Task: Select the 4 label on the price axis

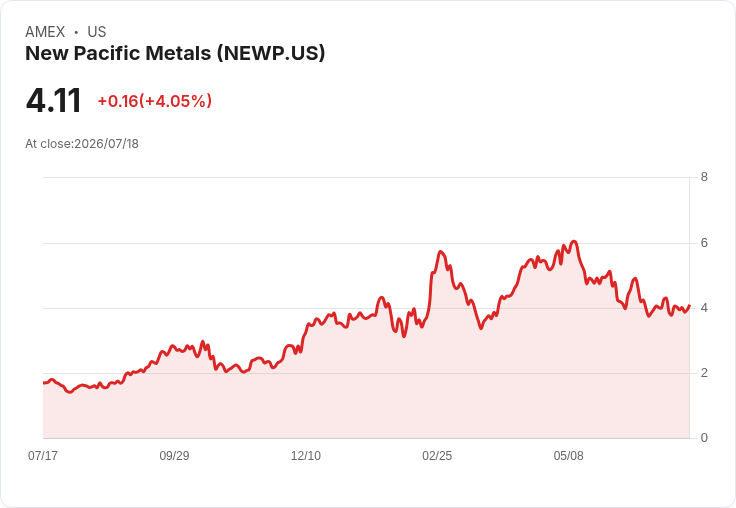Action: pyautogui.click(x=704, y=308)
